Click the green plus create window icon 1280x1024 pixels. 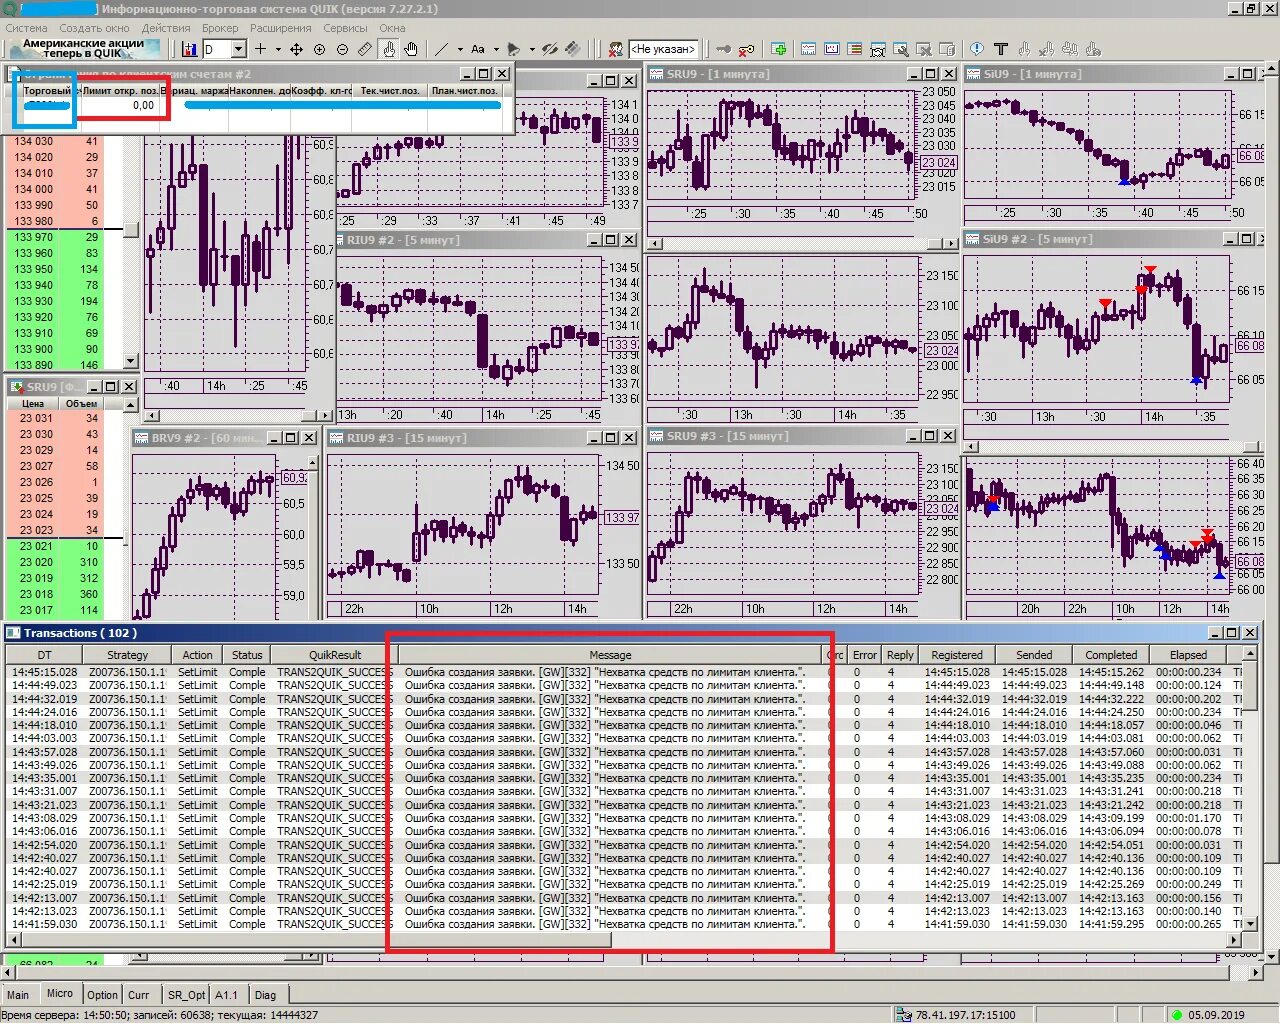[x=779, y=49]
